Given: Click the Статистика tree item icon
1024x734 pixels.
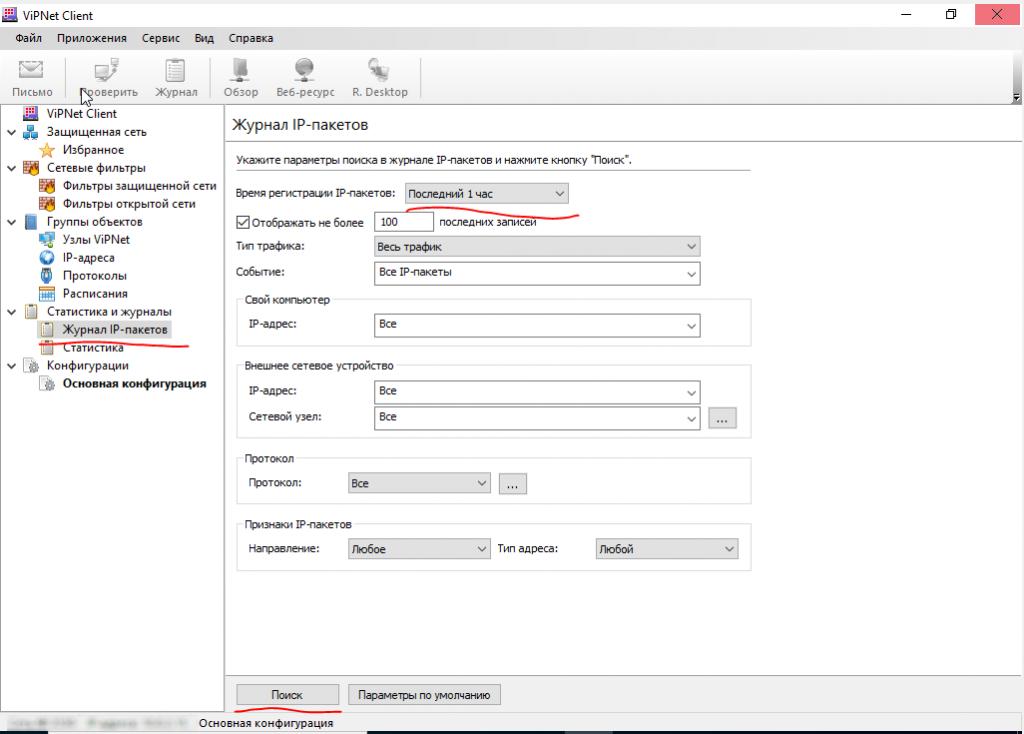Looking at the screenshot, I should (47, 349).
